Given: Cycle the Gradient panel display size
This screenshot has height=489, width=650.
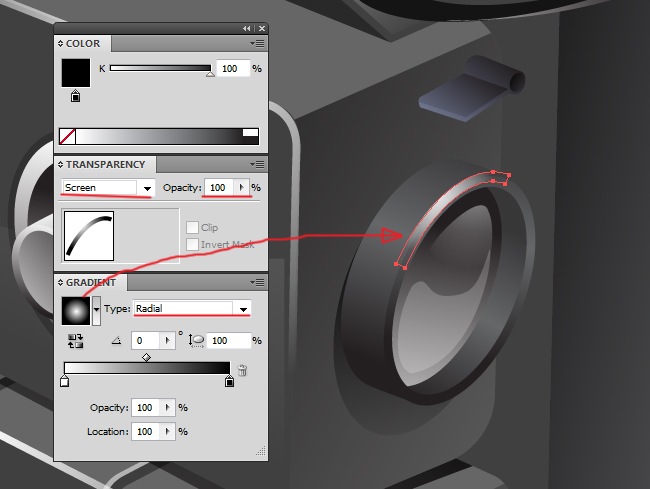Looking at the screenshot, I should [x=61, y=283].
